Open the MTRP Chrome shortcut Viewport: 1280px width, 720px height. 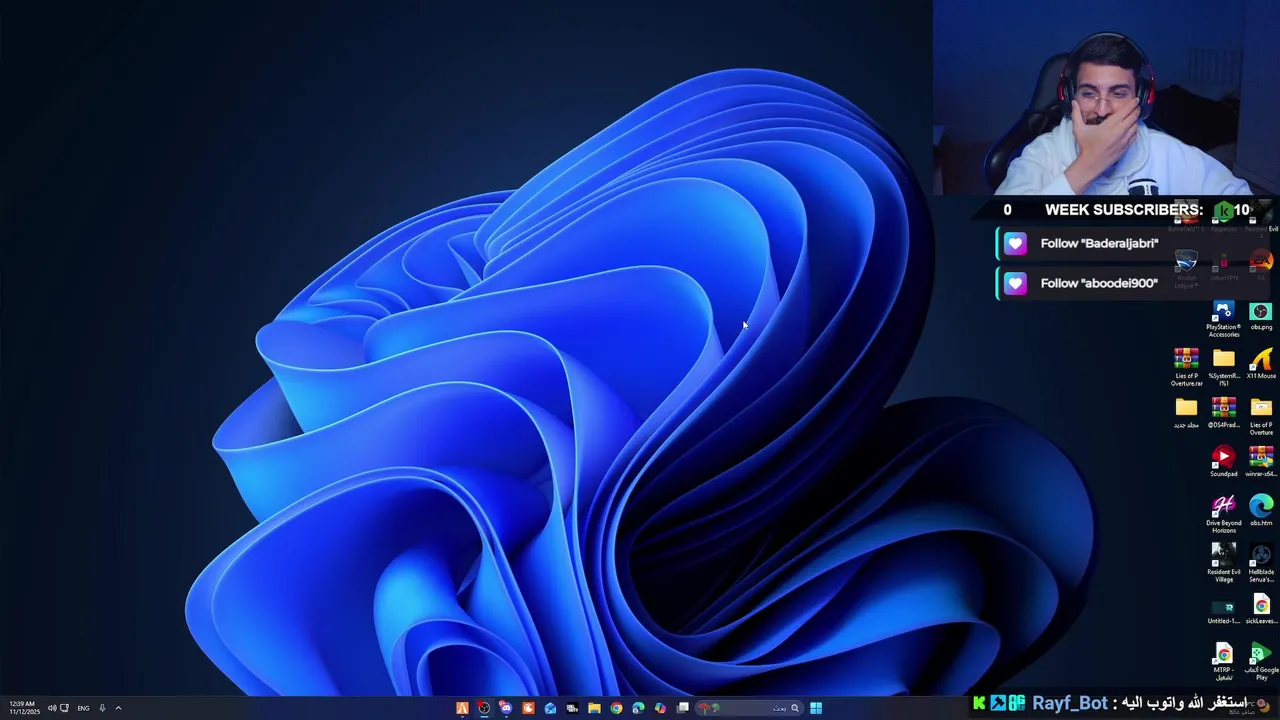(1224, 662)
